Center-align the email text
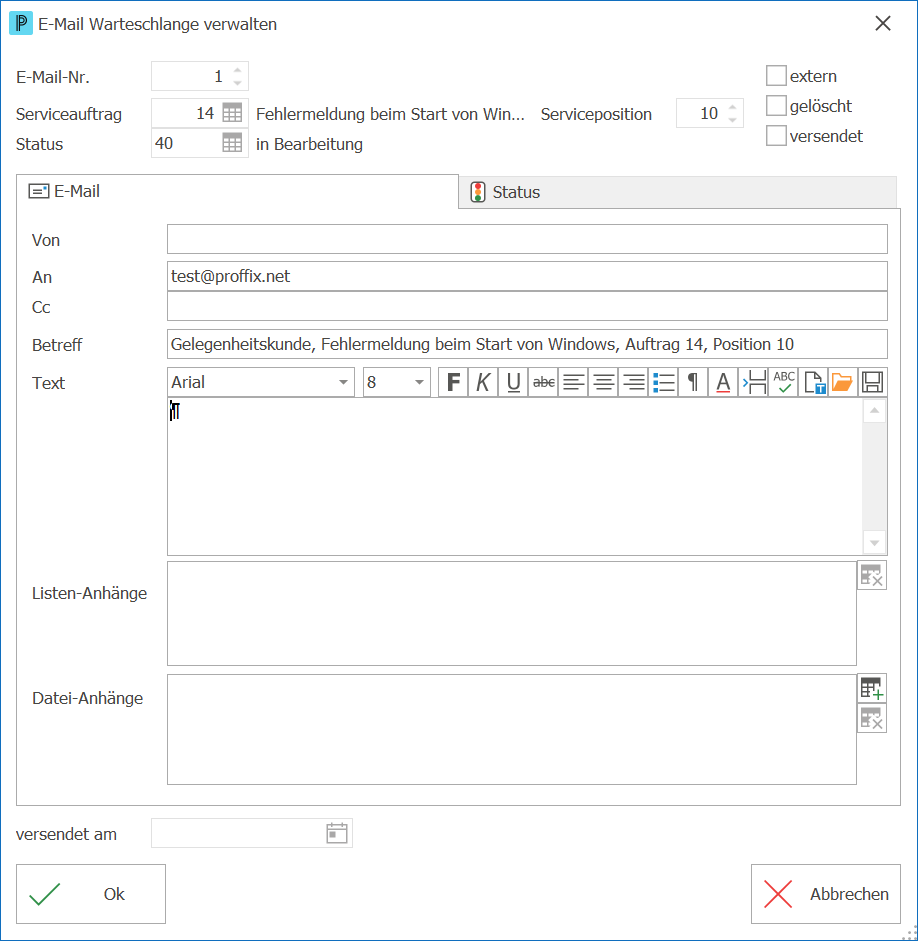 [604, 382]
